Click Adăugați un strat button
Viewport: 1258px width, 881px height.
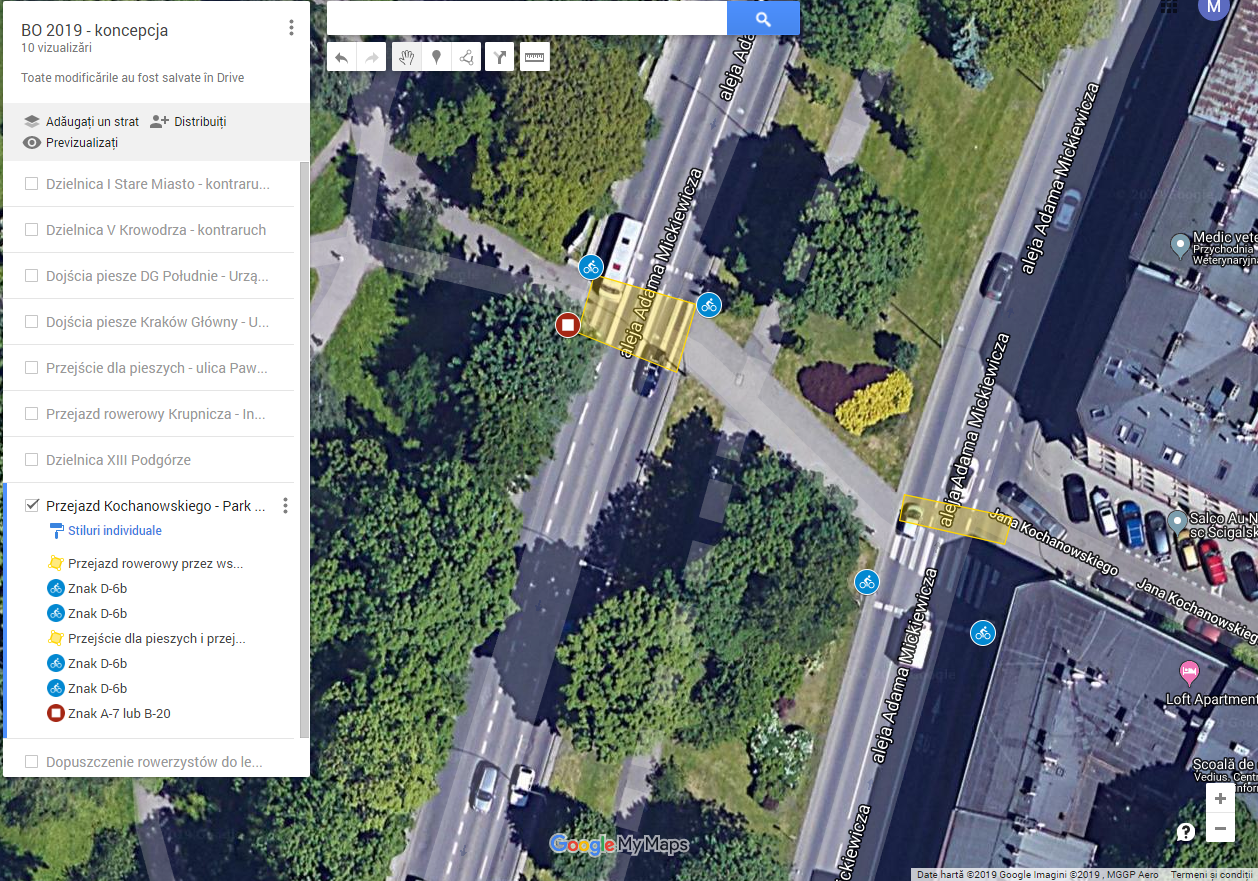[x=81, y=122]
